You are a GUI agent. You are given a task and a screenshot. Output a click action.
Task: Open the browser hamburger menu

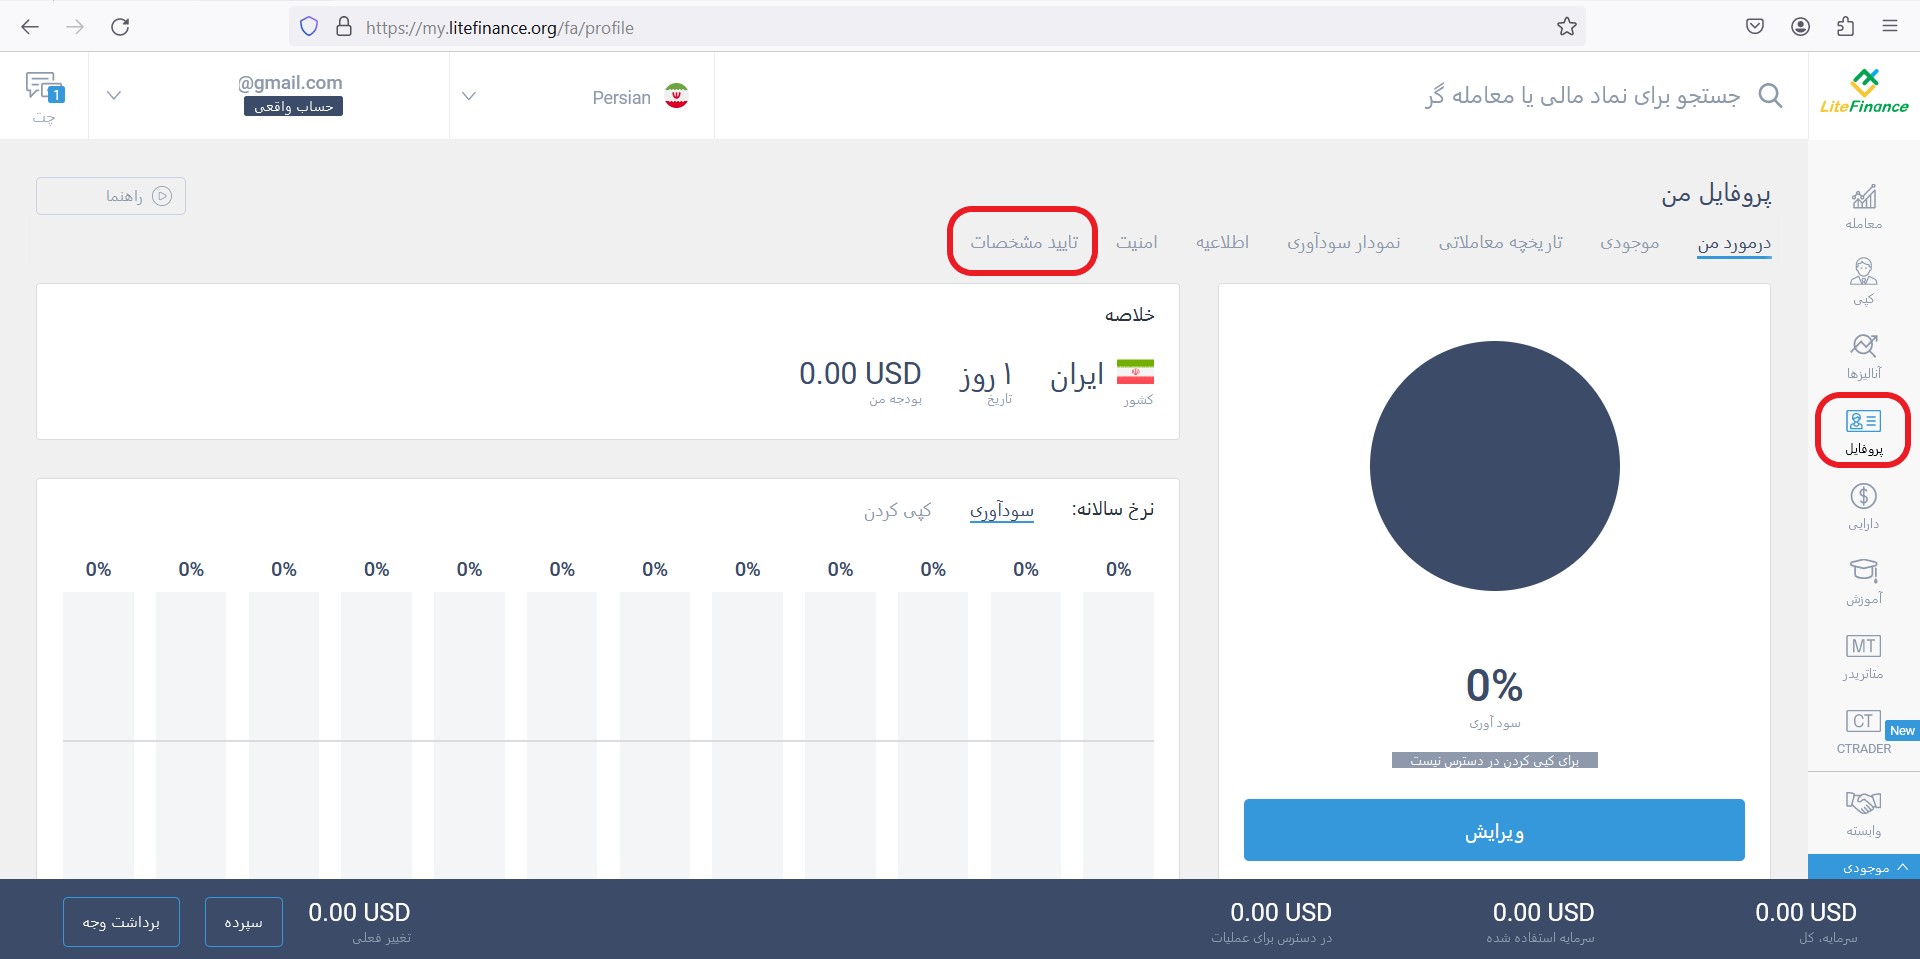[1890, 27]
